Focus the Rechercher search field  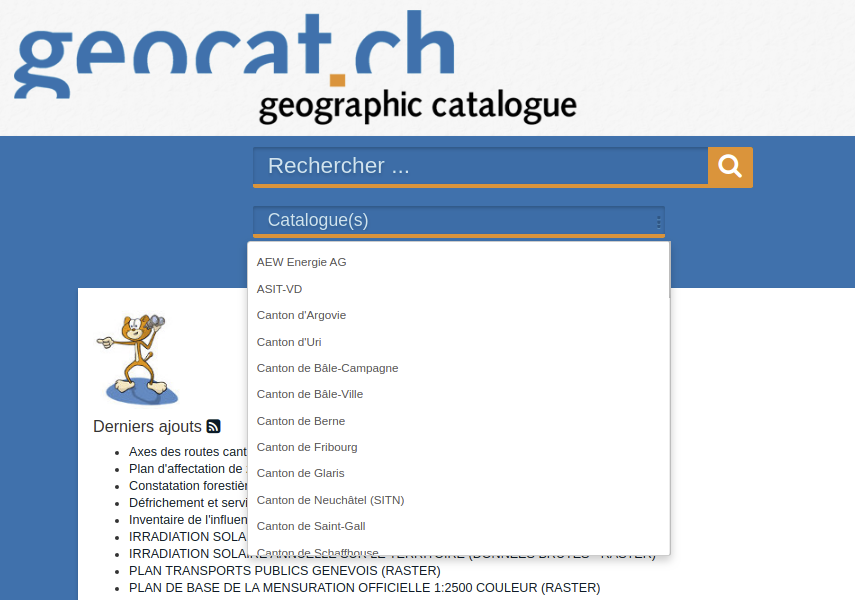point(480,166)
